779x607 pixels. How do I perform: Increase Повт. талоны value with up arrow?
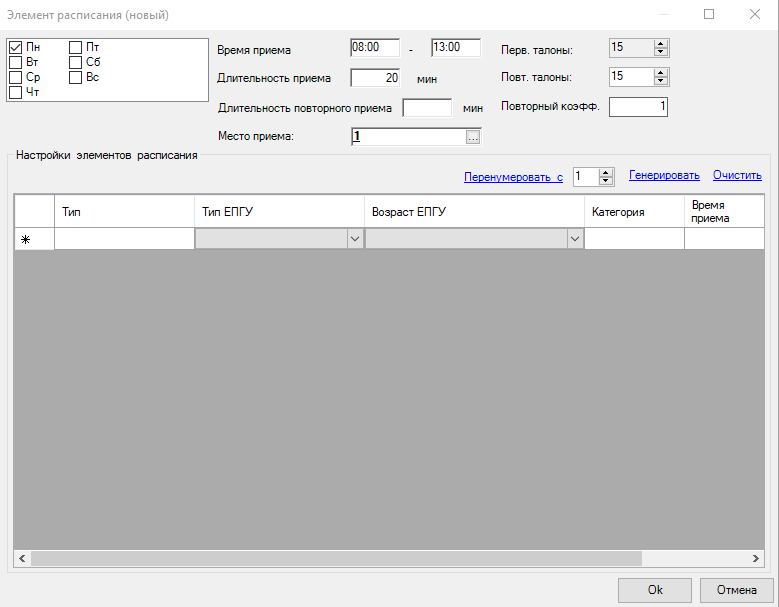[x=660, y=73]
